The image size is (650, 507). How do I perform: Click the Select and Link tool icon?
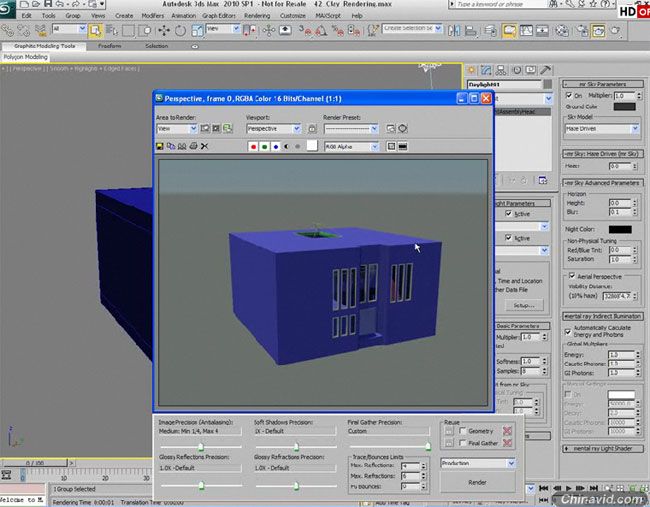coord(7,31)
